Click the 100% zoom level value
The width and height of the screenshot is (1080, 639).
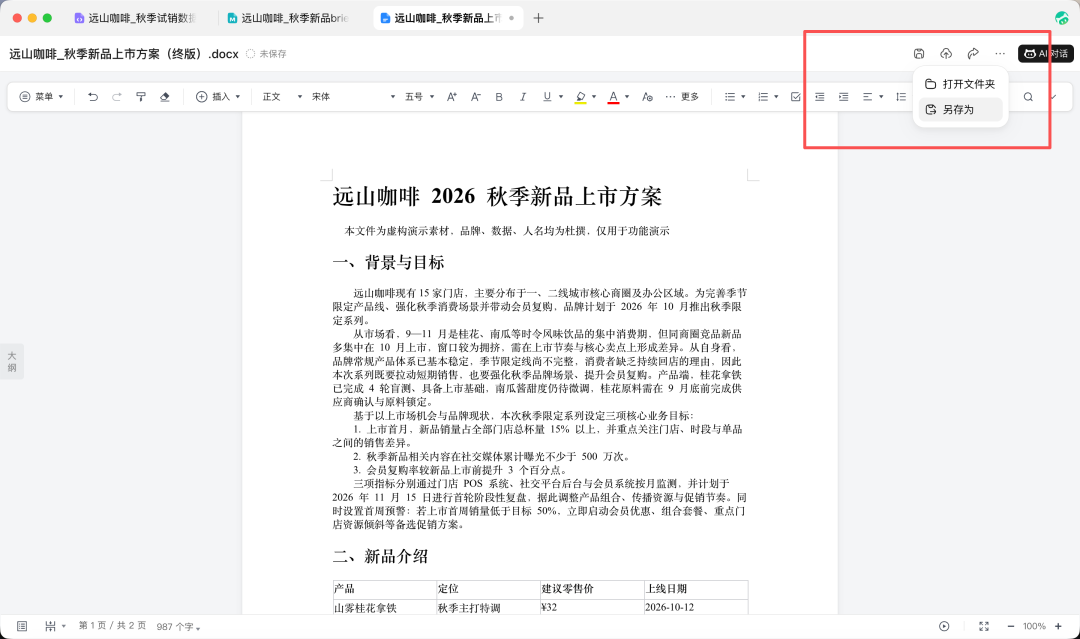point(1034,626)
